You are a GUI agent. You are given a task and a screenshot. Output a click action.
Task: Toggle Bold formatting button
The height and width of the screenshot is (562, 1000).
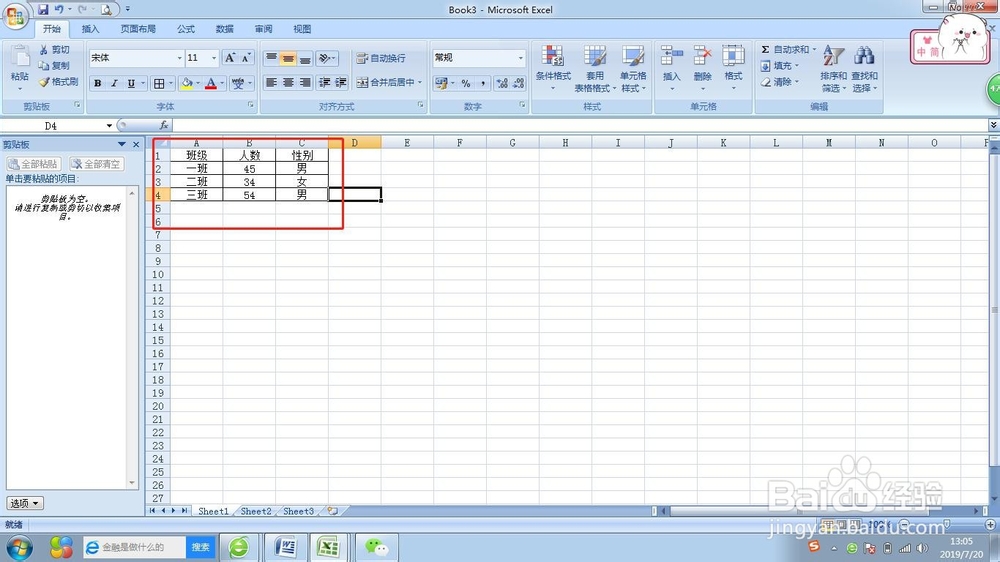(x=98, y=83)
